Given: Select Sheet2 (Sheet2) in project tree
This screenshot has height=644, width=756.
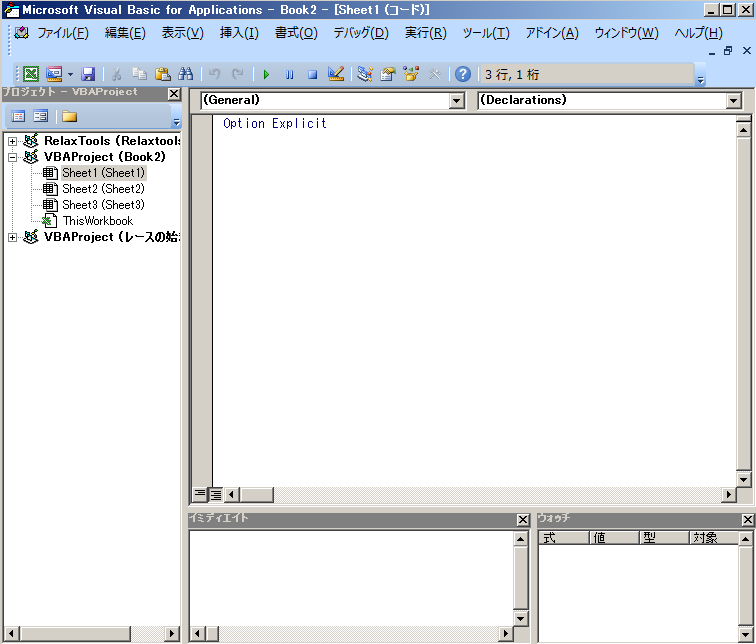Looking at the screenshot, I should tap(103, 188).
